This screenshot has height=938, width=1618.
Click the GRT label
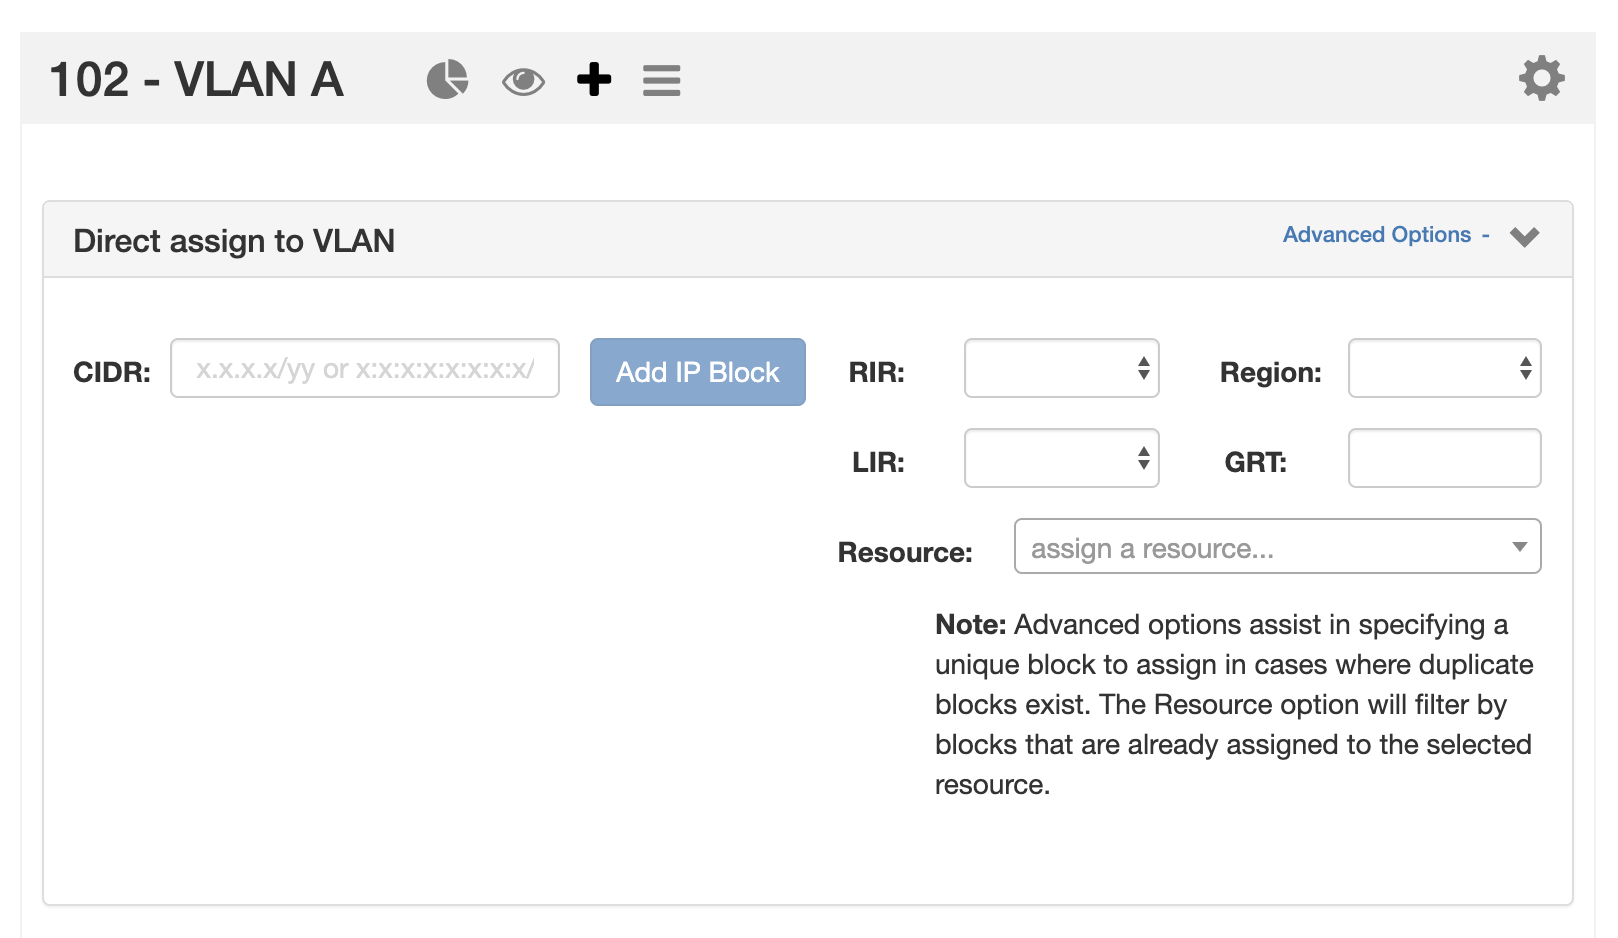pyautogui.click(x=1255, y=463)
